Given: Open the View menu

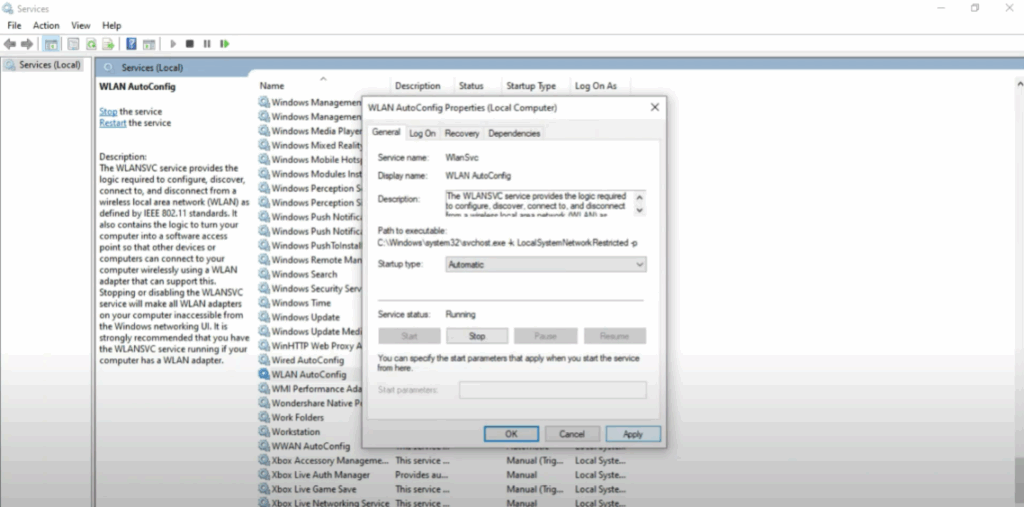Looking at the screenshot, I should click(x=81, y=25).
